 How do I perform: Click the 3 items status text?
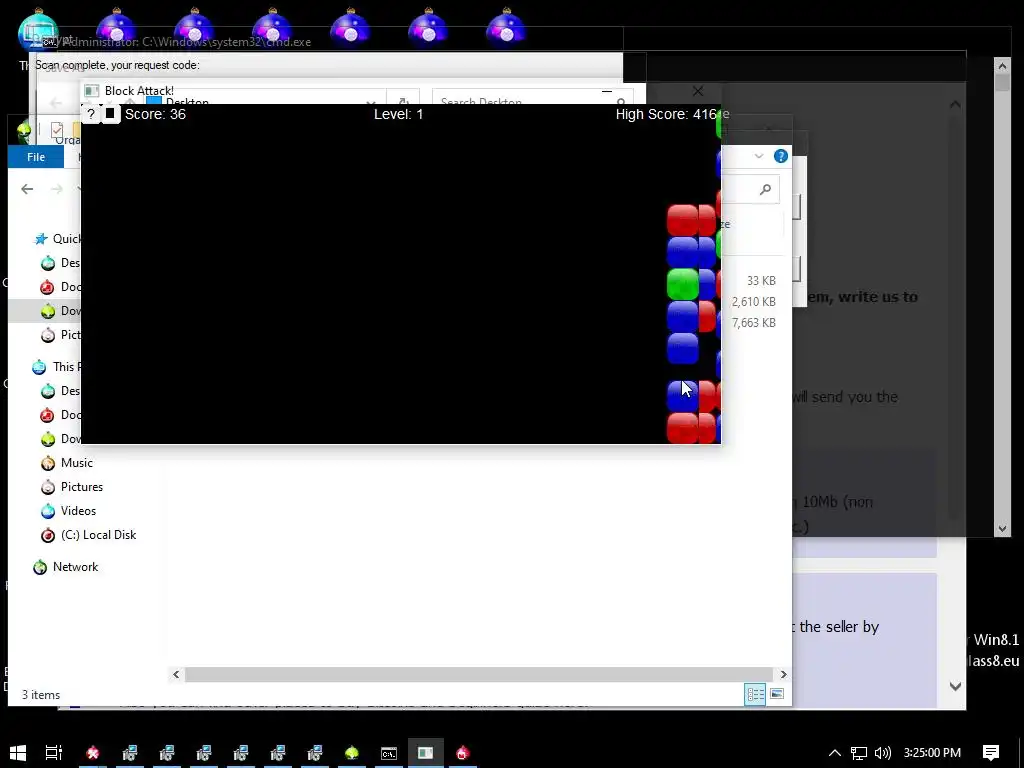click(x=41, y=695)
